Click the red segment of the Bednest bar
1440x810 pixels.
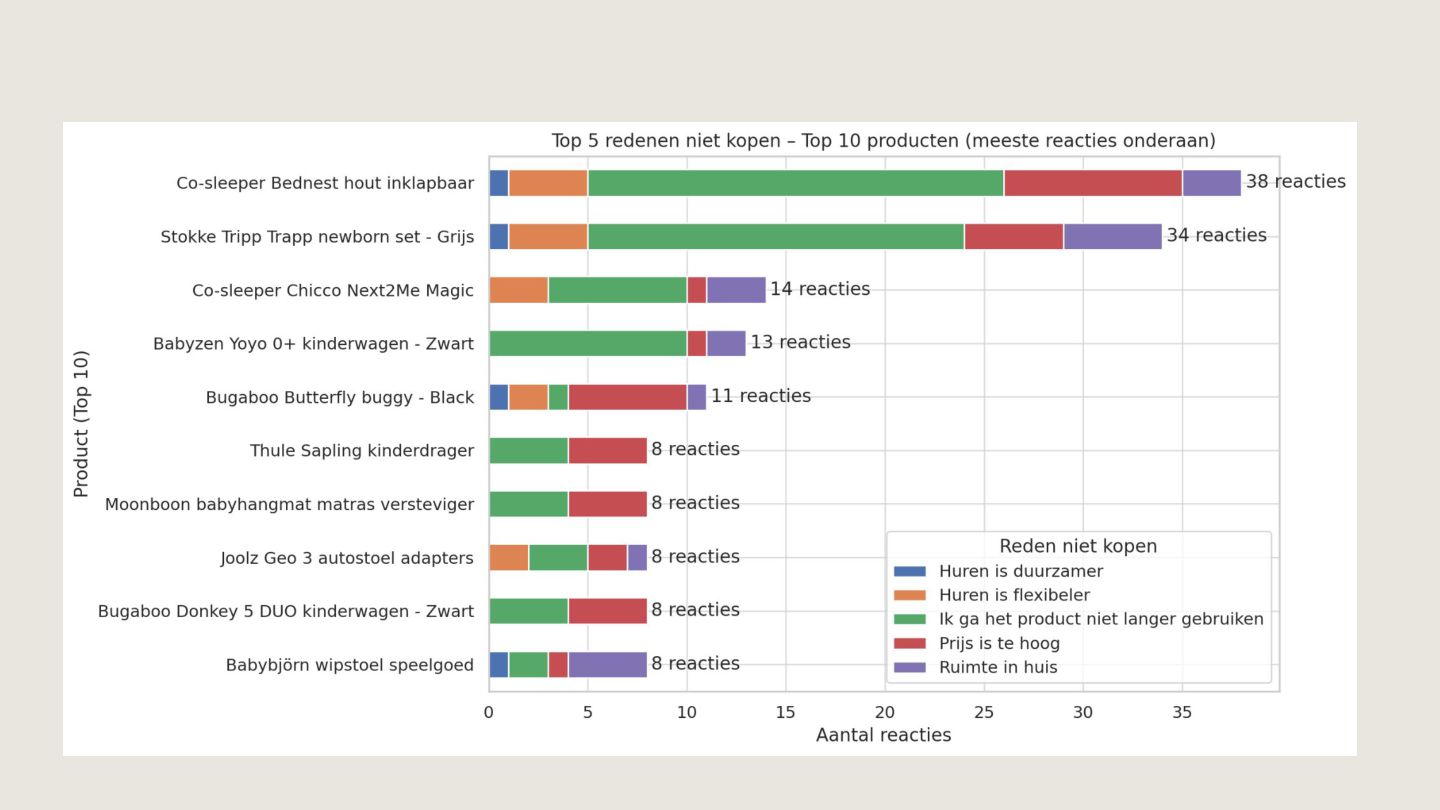[x=1093, y=183]
